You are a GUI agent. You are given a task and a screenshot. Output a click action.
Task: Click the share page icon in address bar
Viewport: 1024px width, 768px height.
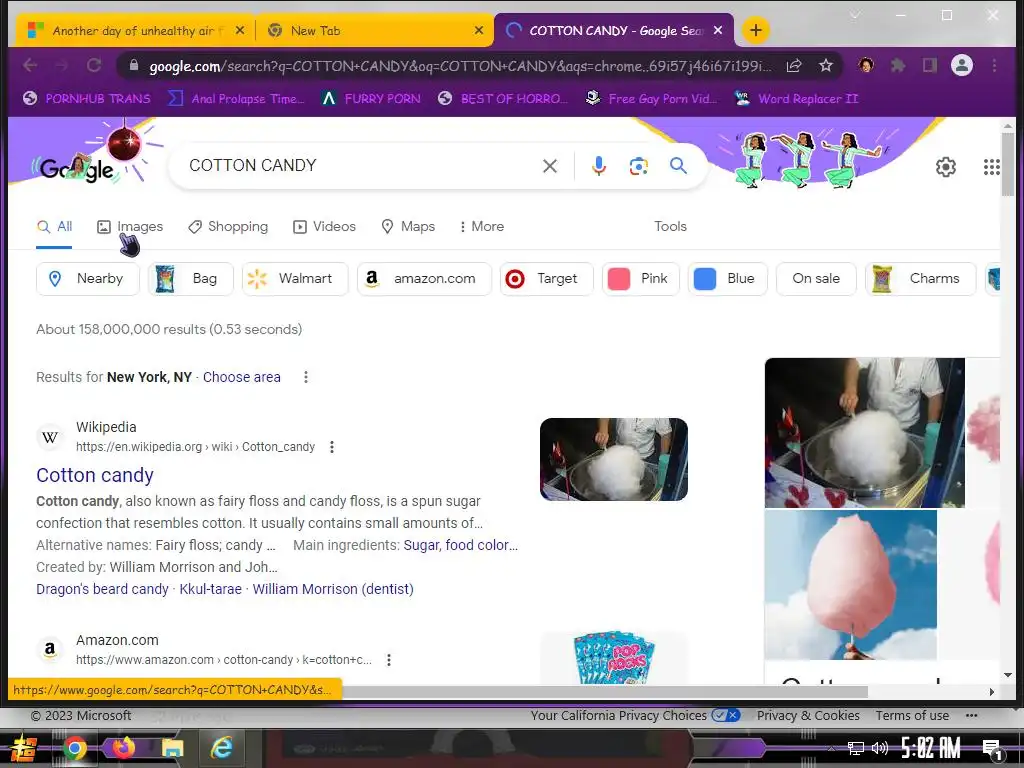[x=793, y=65]
